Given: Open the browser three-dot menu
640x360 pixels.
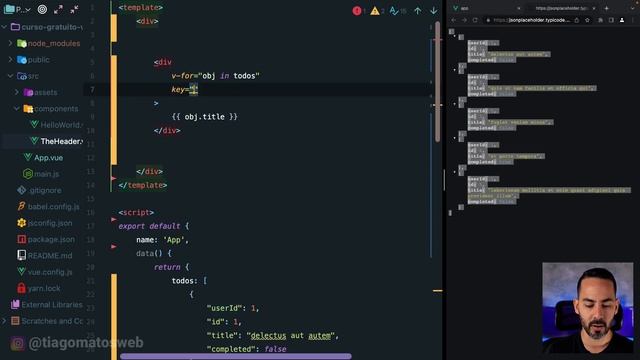Looking at the screenshot, I should click(x=633, y=20).
